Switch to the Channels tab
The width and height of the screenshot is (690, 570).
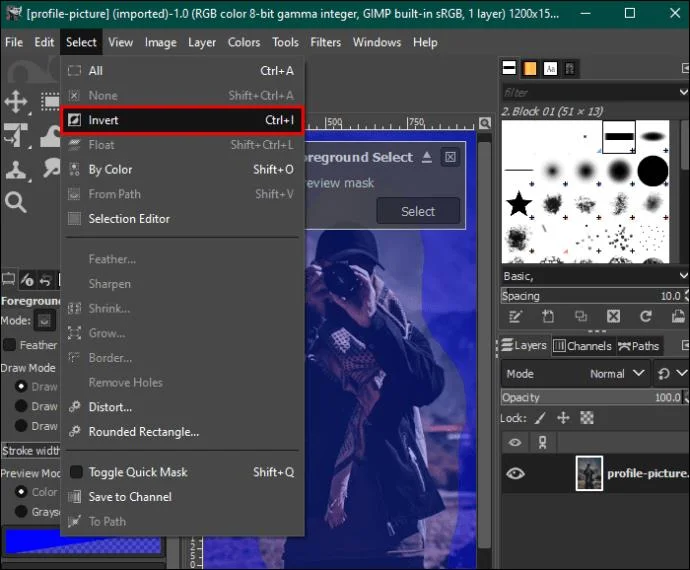pyautogui.click(x=583, y=346)
